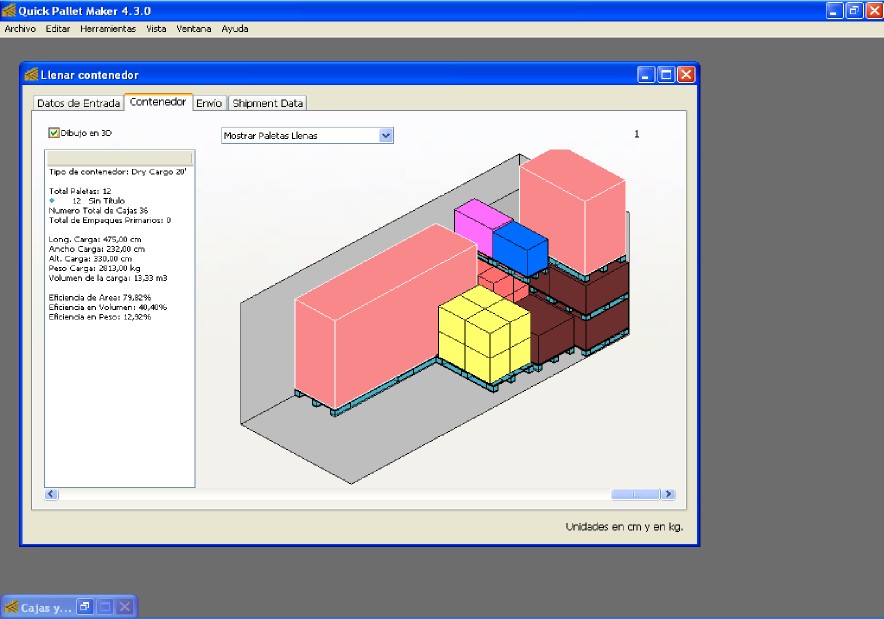Open the Herramientas menu
Image resolution: width=884 pixels, height=619 pixels.
(x=108, y=29)
